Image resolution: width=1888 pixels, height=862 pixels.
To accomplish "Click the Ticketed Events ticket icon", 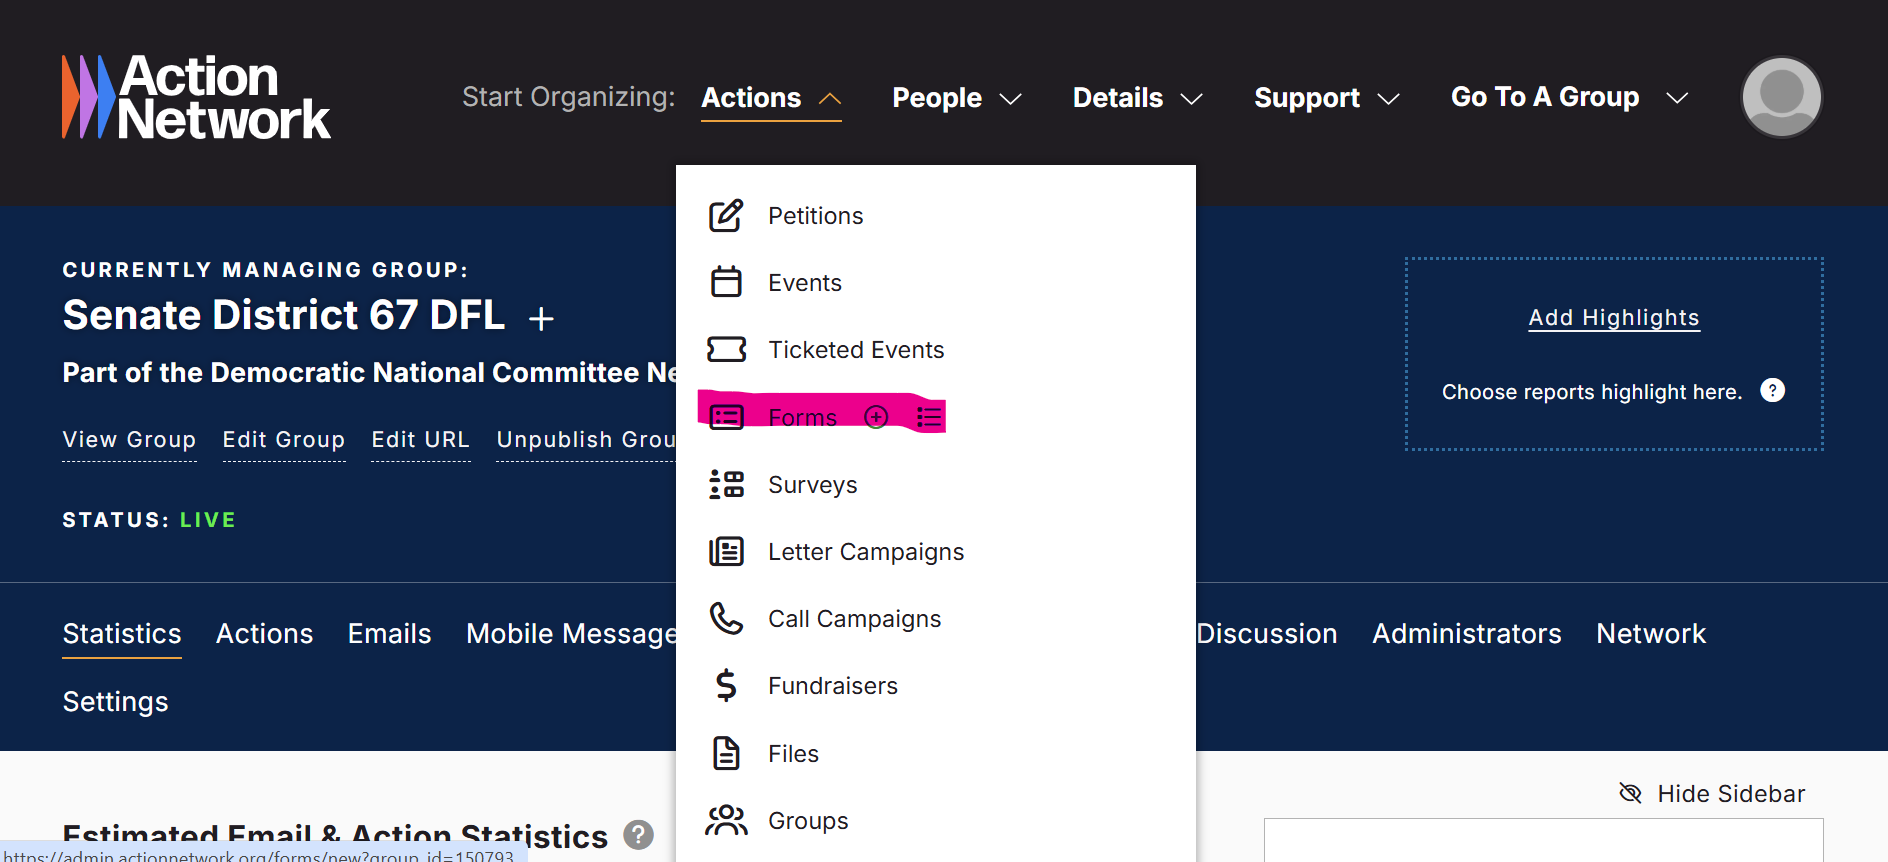I will coord(726,350).
